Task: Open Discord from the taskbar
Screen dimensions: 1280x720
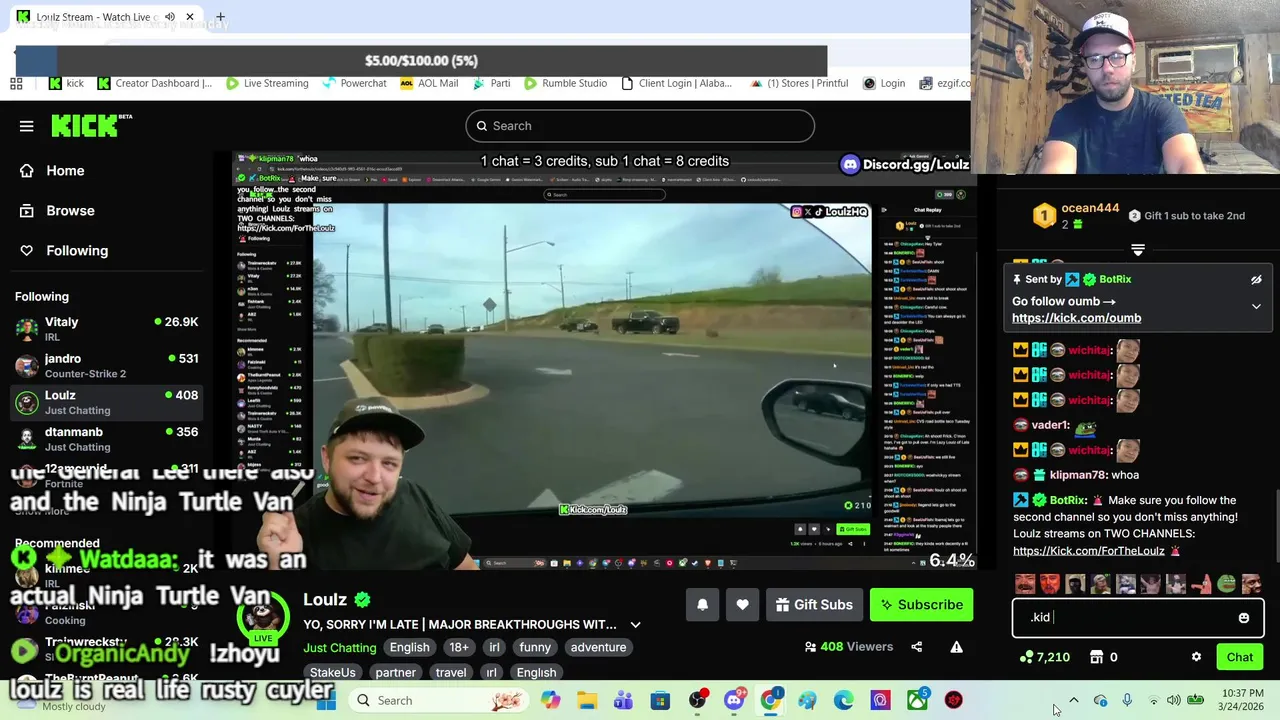Action: click(734, 701)
